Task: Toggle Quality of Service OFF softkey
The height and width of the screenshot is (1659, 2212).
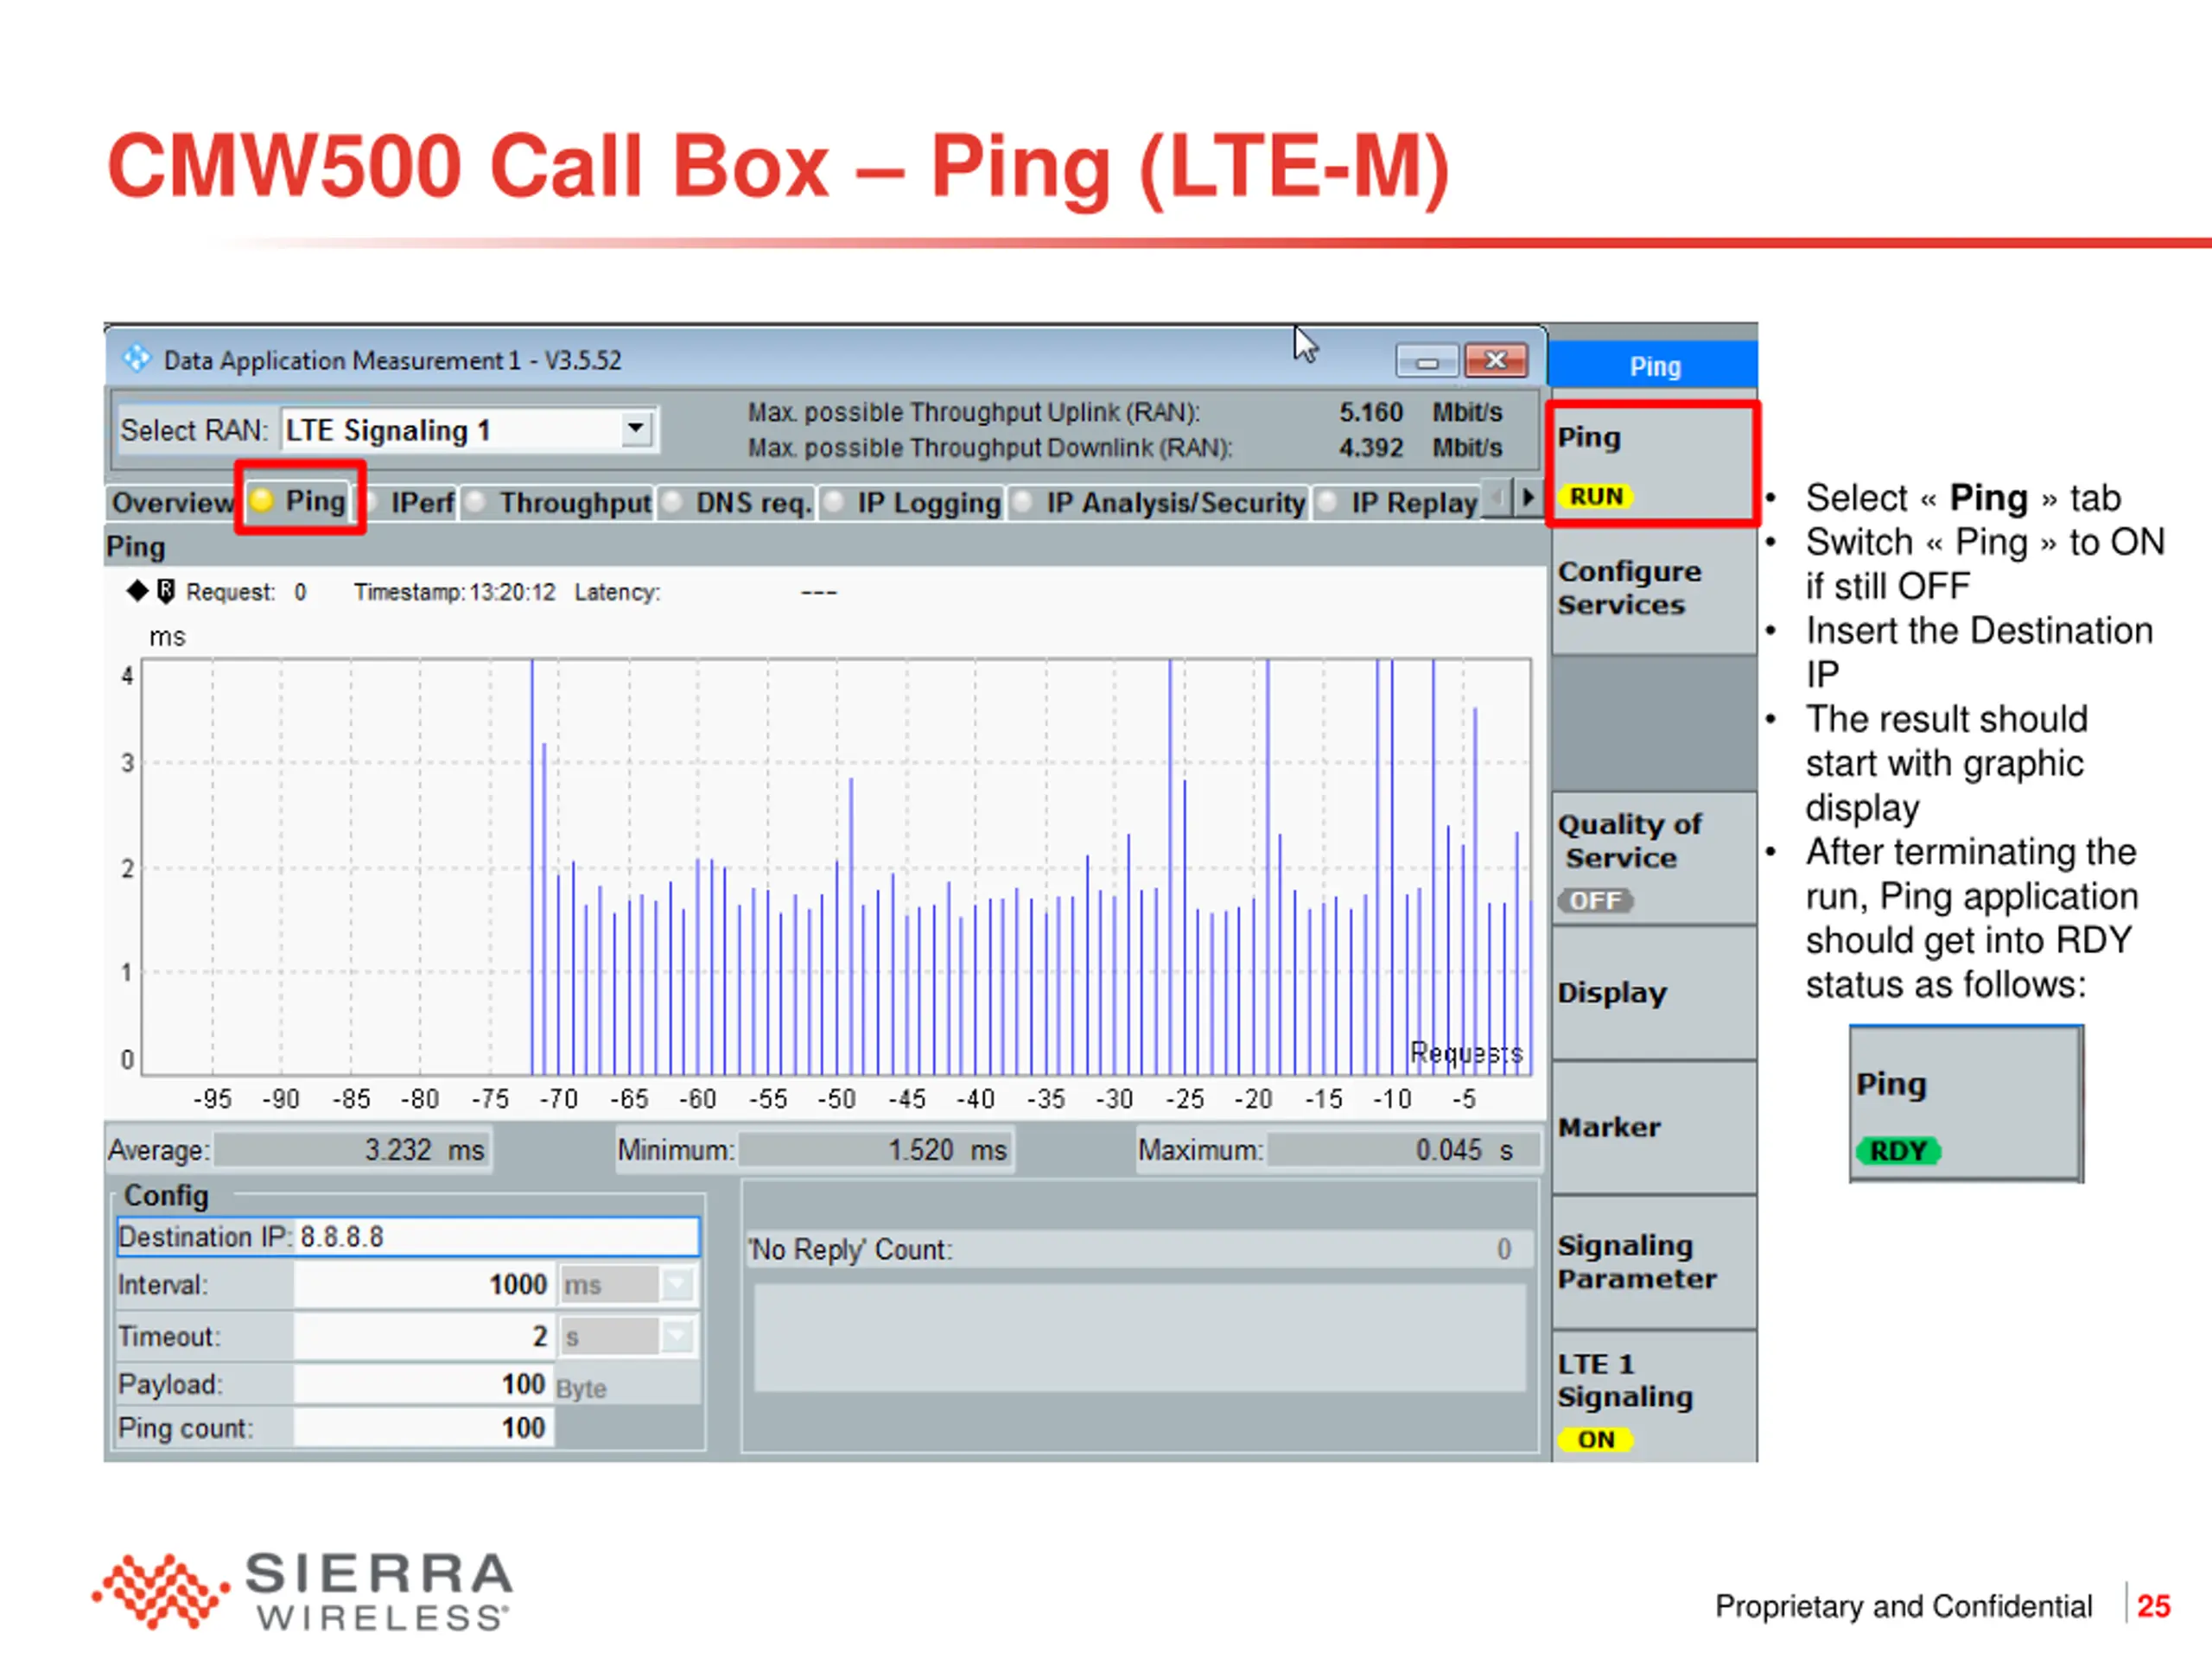Action: coord(1654,858)
